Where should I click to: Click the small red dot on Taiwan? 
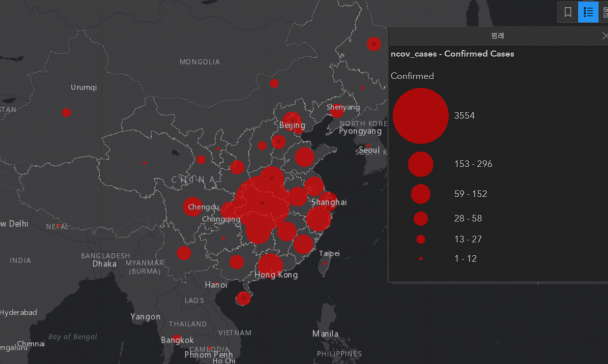point(325,264)
